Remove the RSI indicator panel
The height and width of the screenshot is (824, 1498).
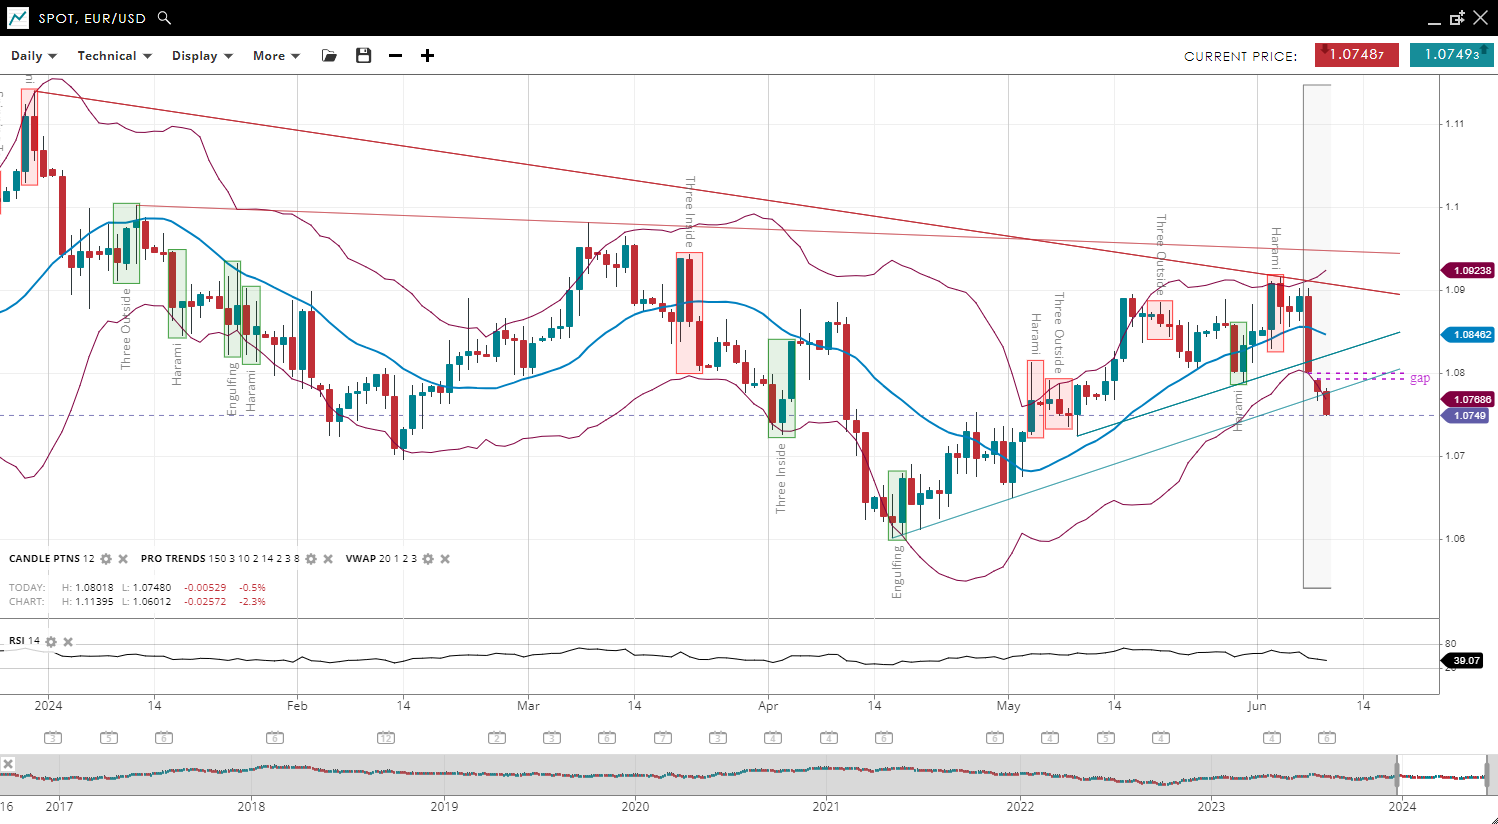pos(68,641)
